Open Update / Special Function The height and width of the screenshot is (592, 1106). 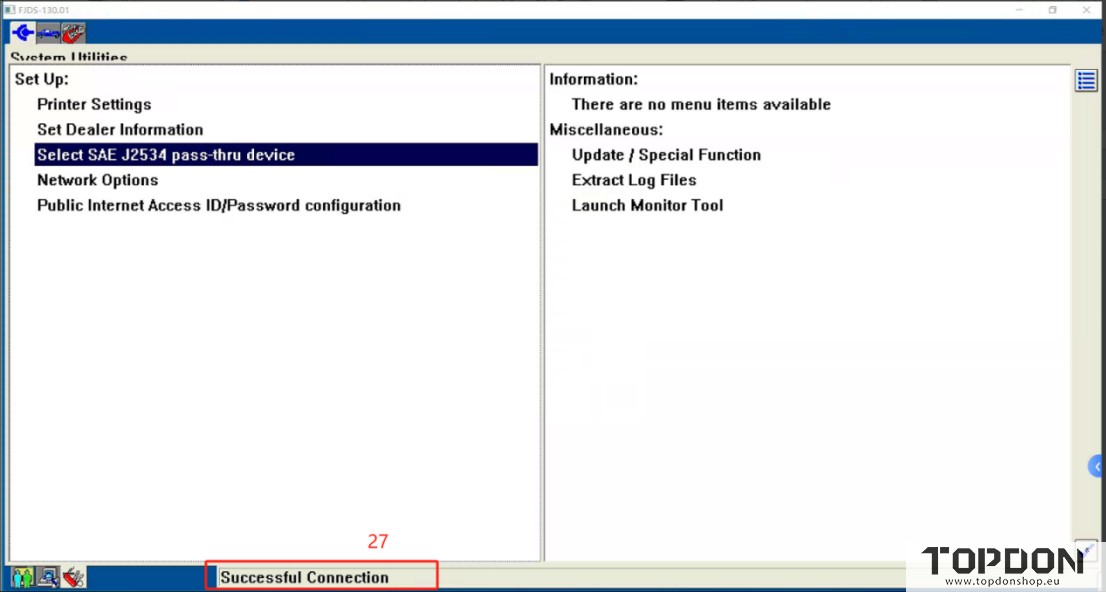point(666,154)
